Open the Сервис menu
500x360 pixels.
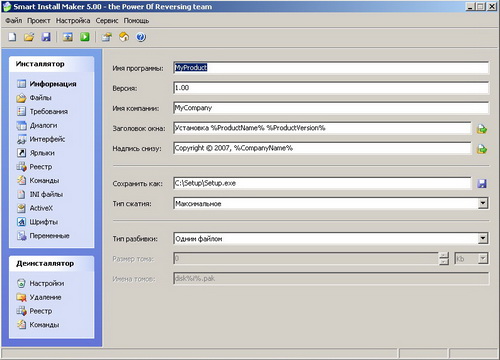coord(107,21)
